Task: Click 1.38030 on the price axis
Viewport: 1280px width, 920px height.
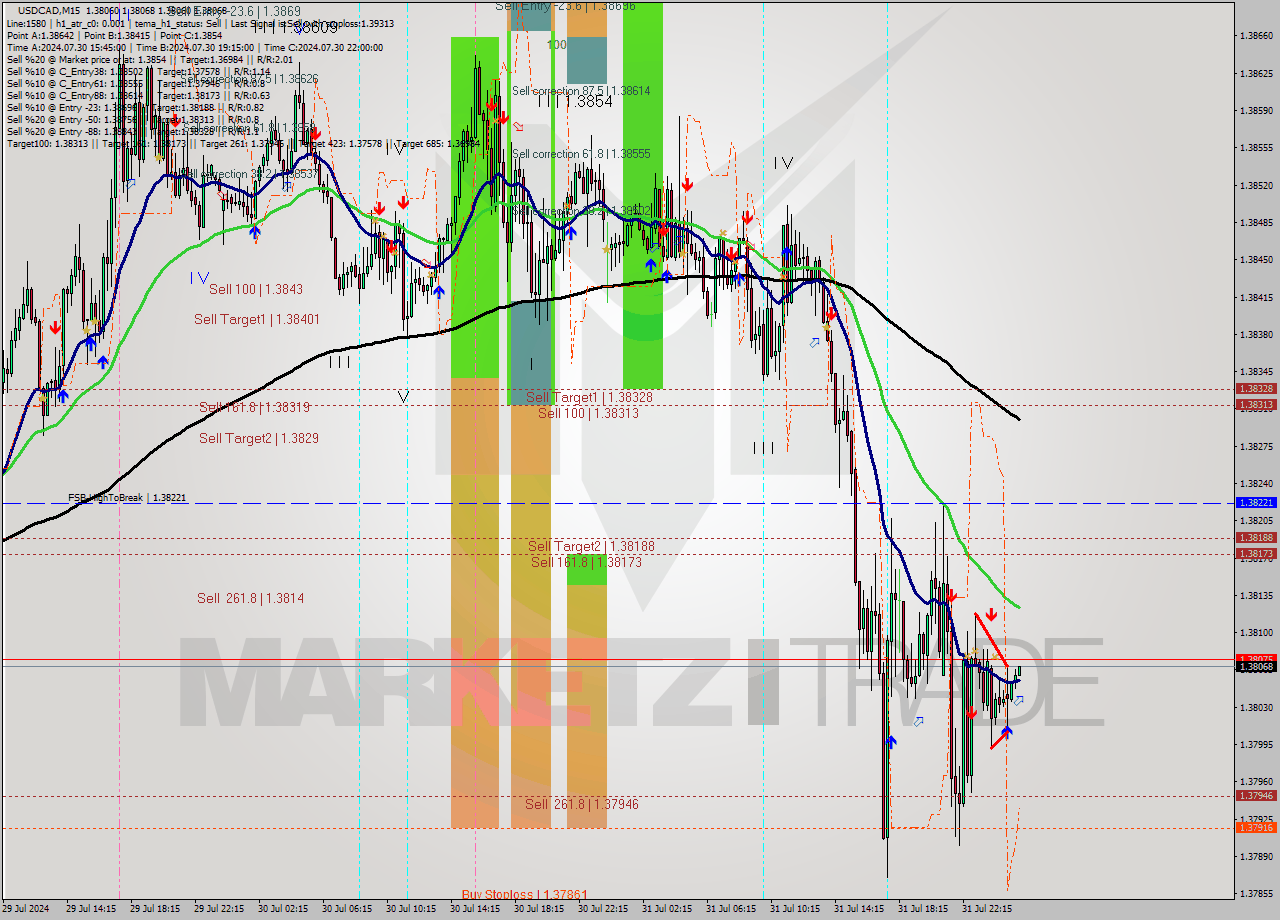Action: [1256, 708]
